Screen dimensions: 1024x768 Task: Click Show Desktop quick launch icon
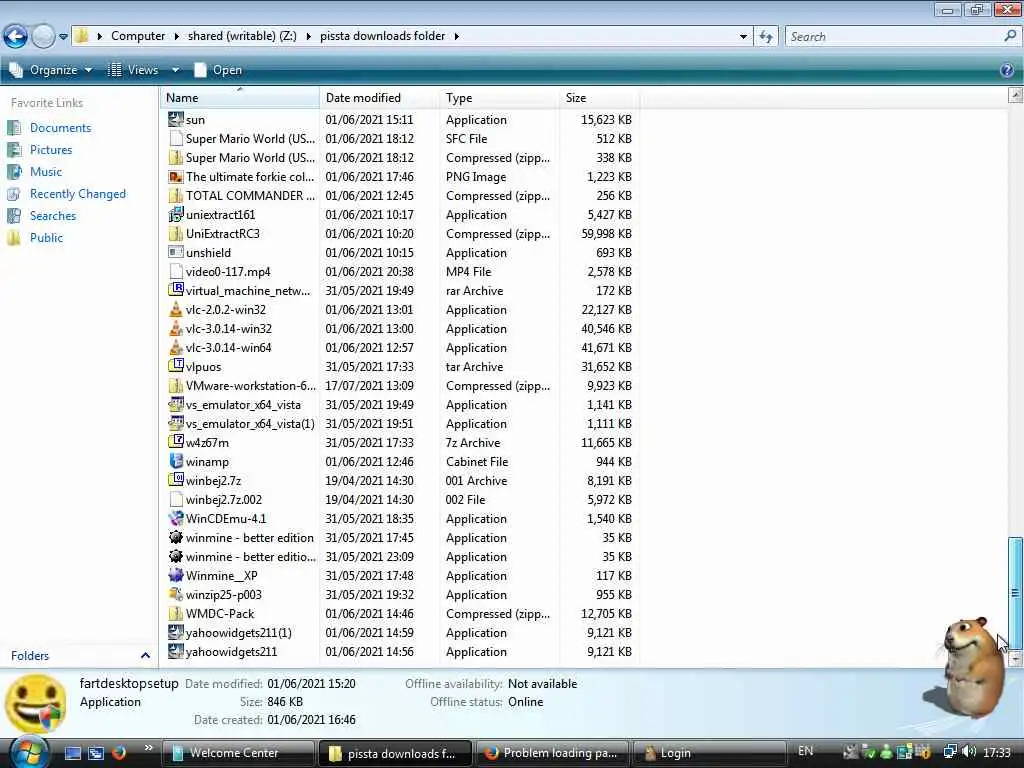coord(73,753)
